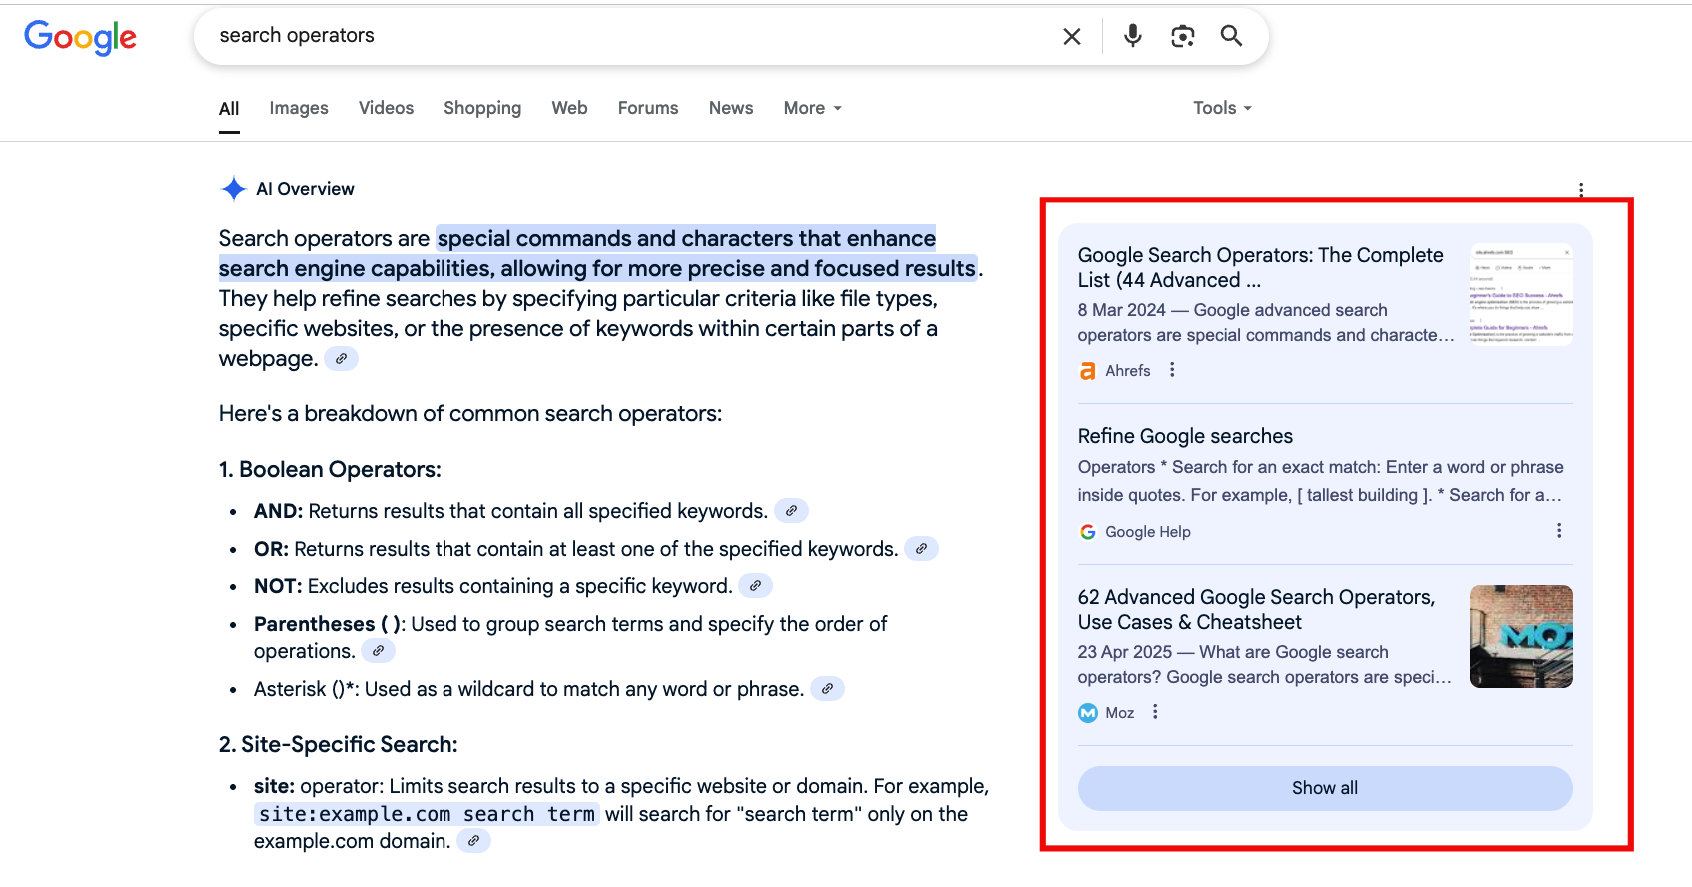The width and height of the screenshot is (1692, 887).
Task: Select the Forums tab
Action: [647, 108]
